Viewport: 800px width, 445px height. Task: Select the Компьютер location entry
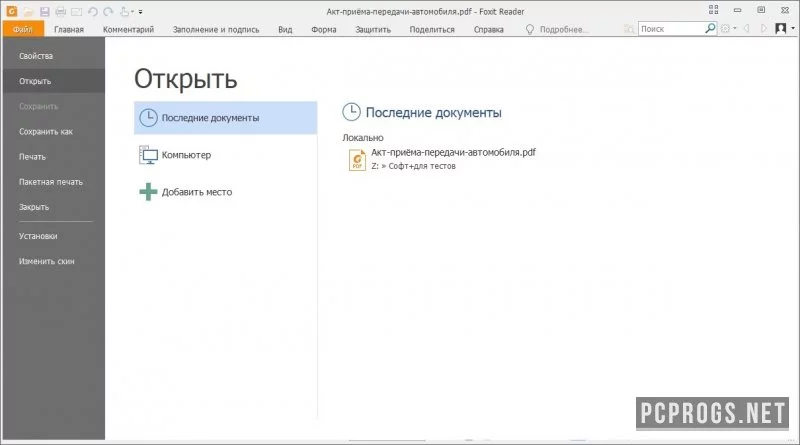[226, 155]
